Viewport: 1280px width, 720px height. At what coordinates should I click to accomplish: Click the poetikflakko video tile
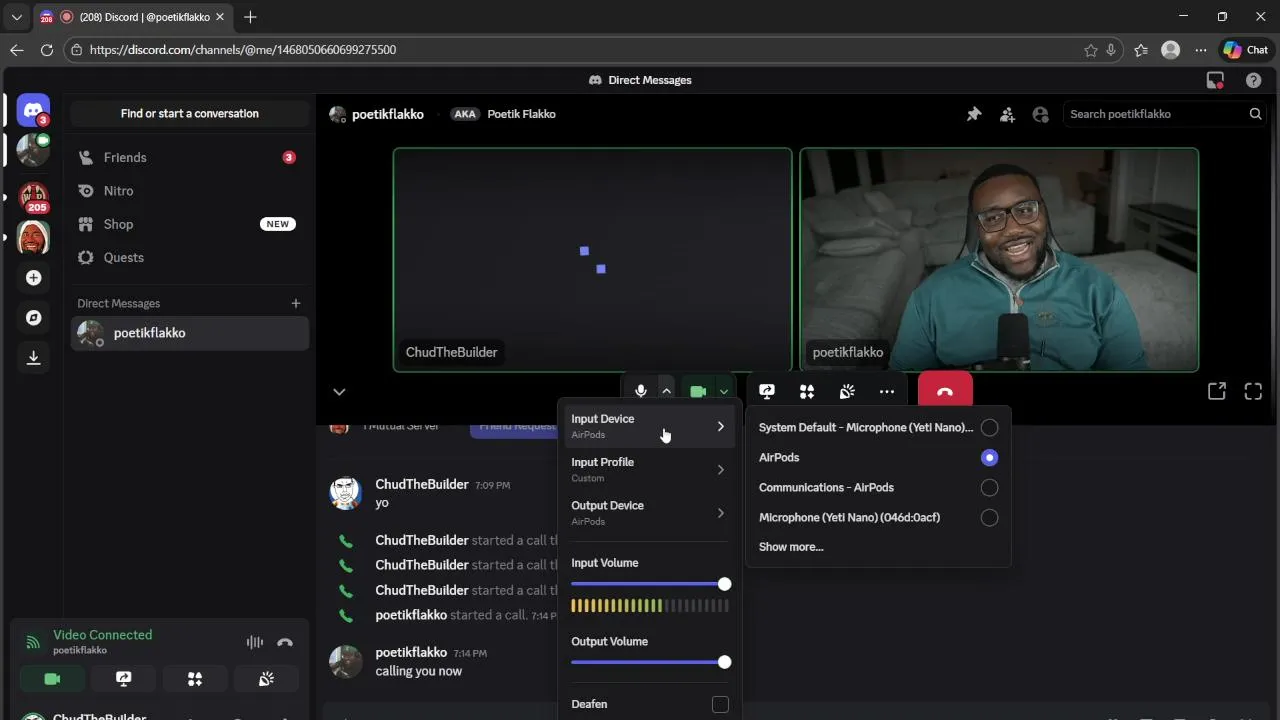pyautogui.click(x=999, y=260)
